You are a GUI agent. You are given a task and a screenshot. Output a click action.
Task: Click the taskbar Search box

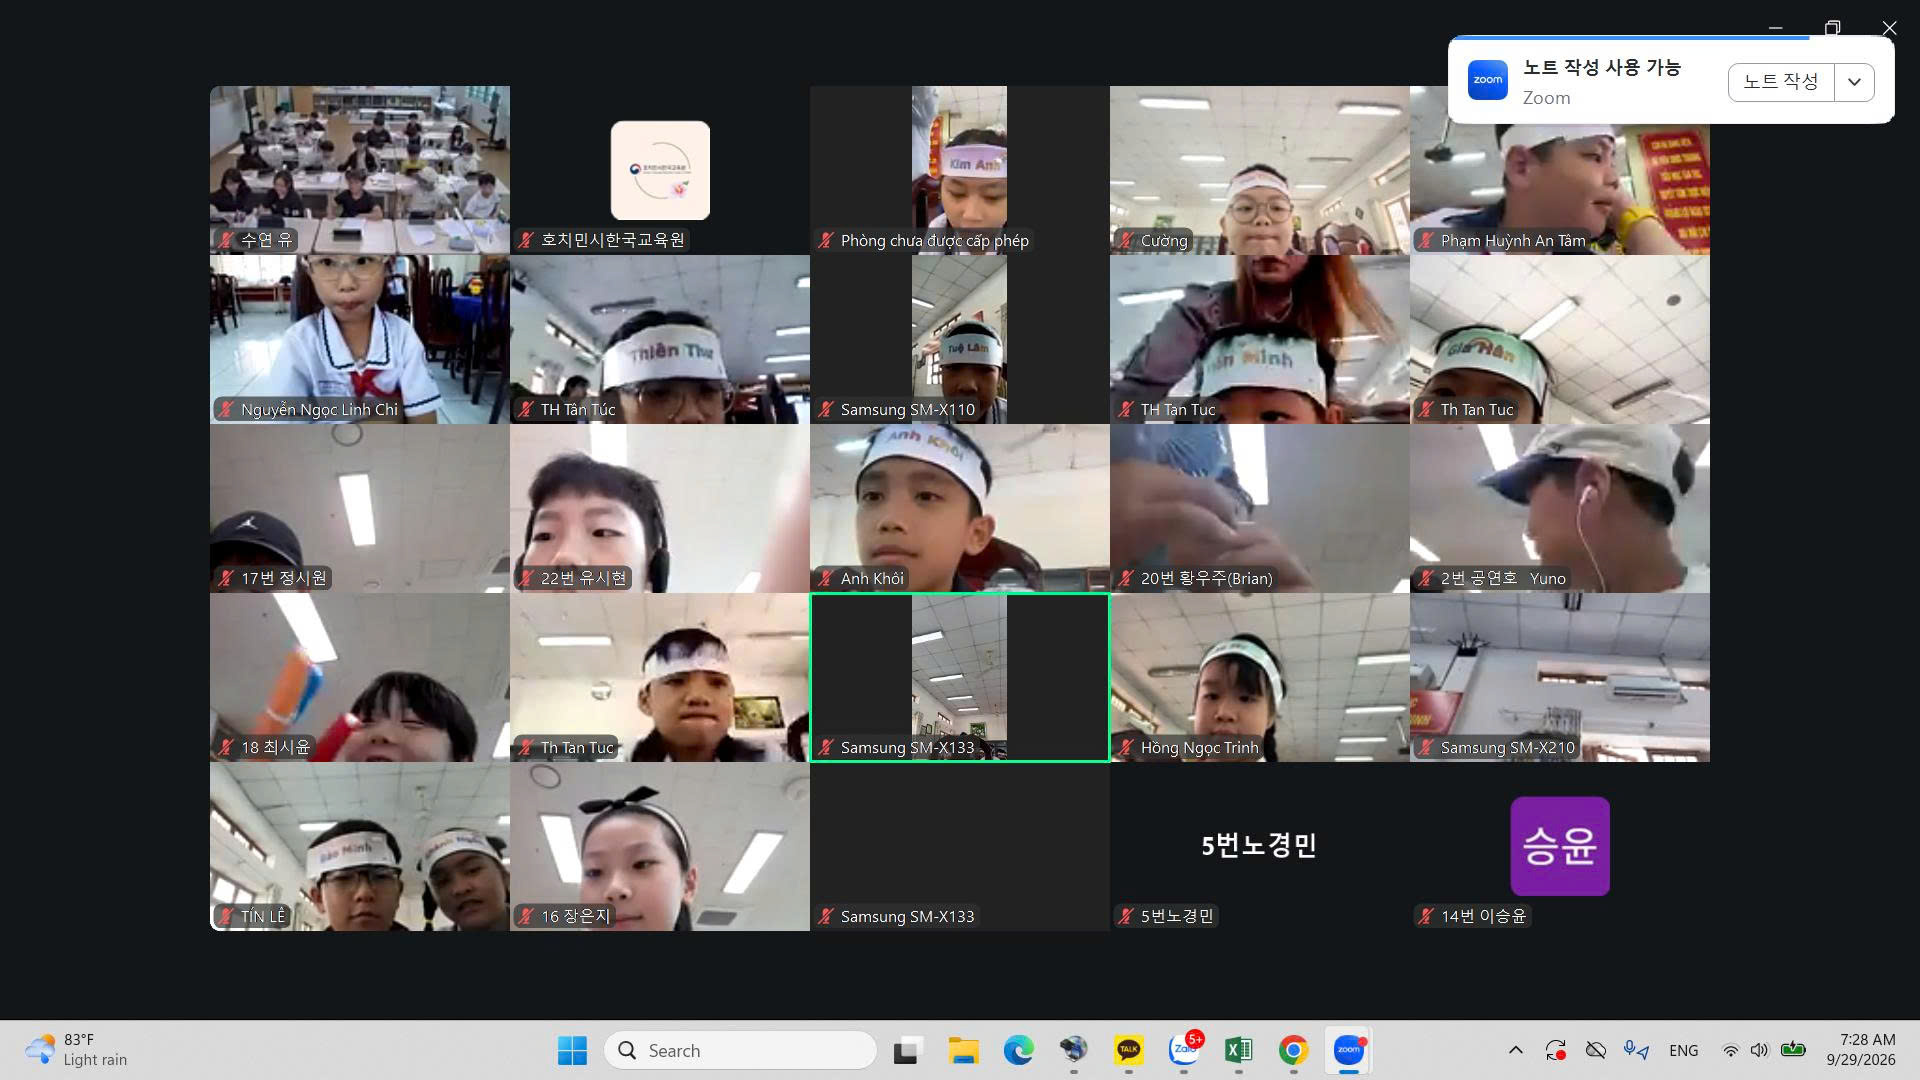pos(741,1050)
